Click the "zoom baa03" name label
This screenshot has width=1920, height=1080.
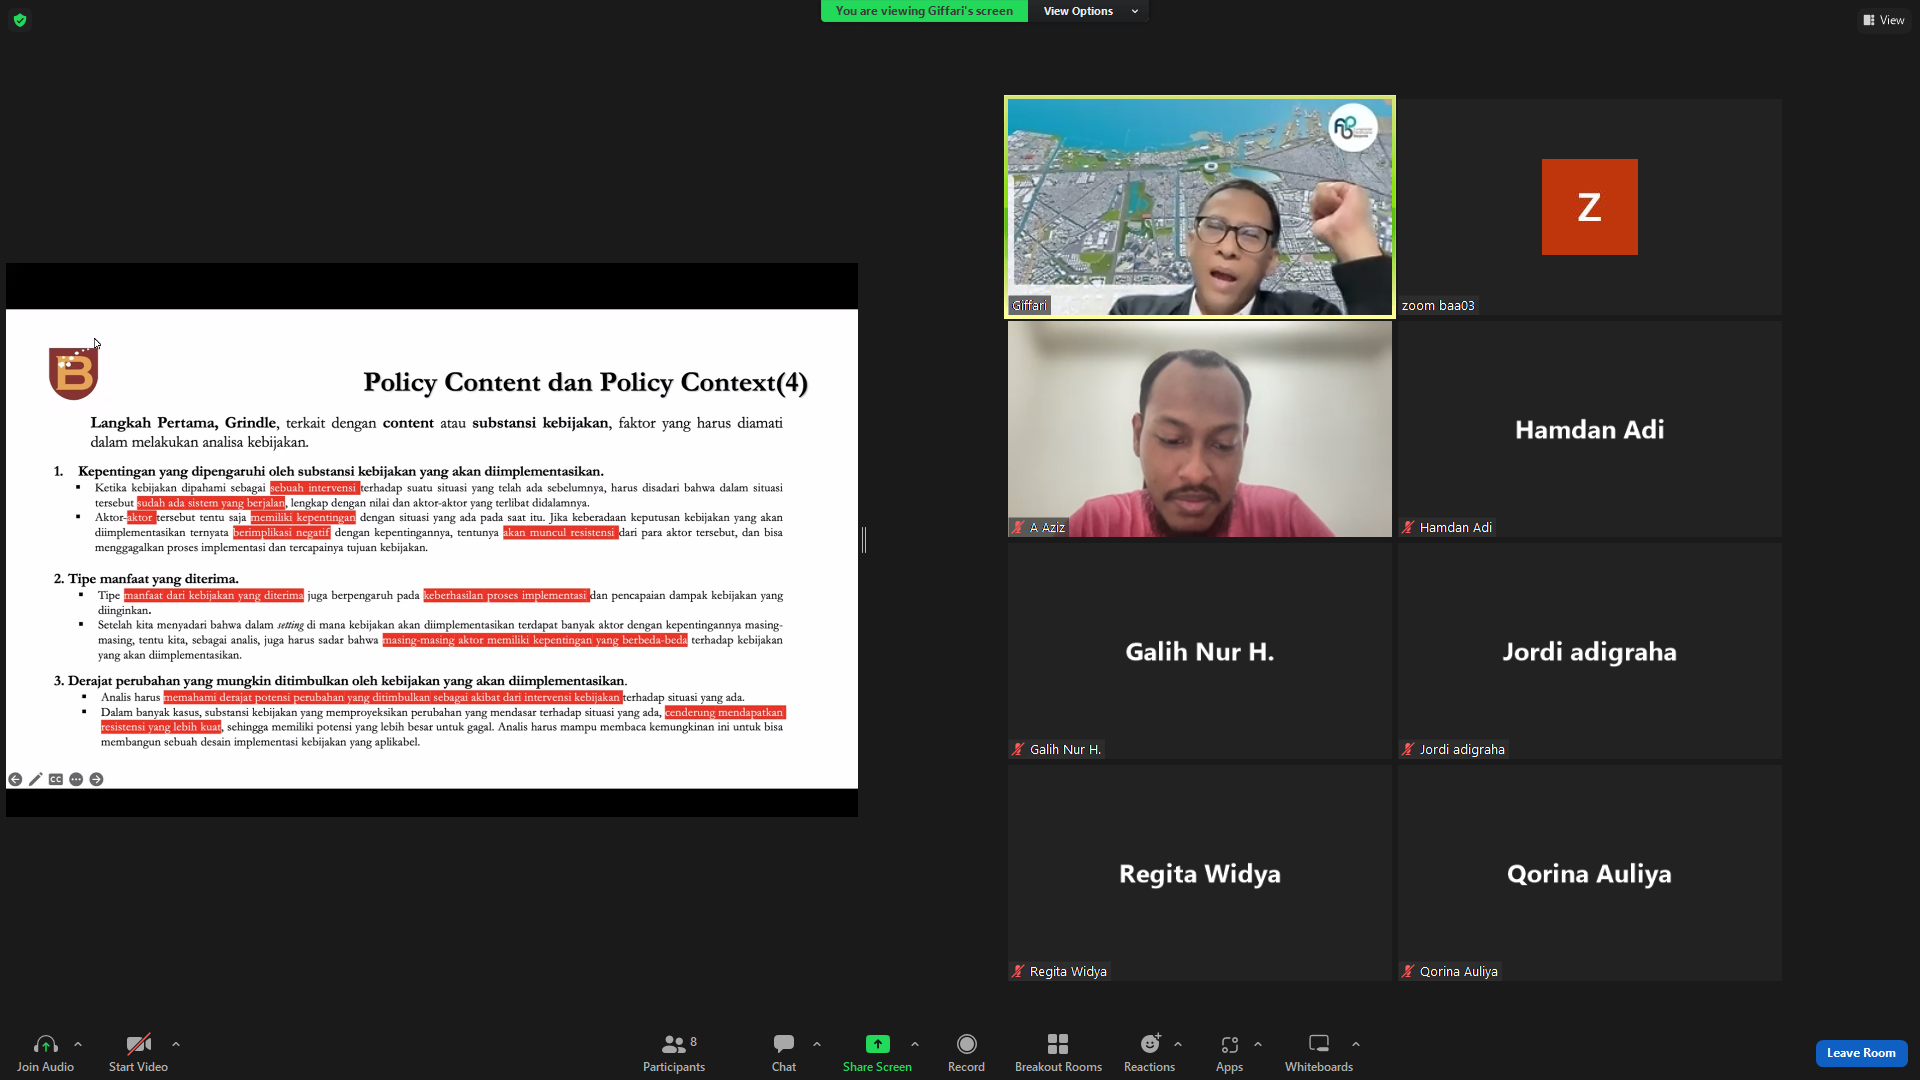1438,306
